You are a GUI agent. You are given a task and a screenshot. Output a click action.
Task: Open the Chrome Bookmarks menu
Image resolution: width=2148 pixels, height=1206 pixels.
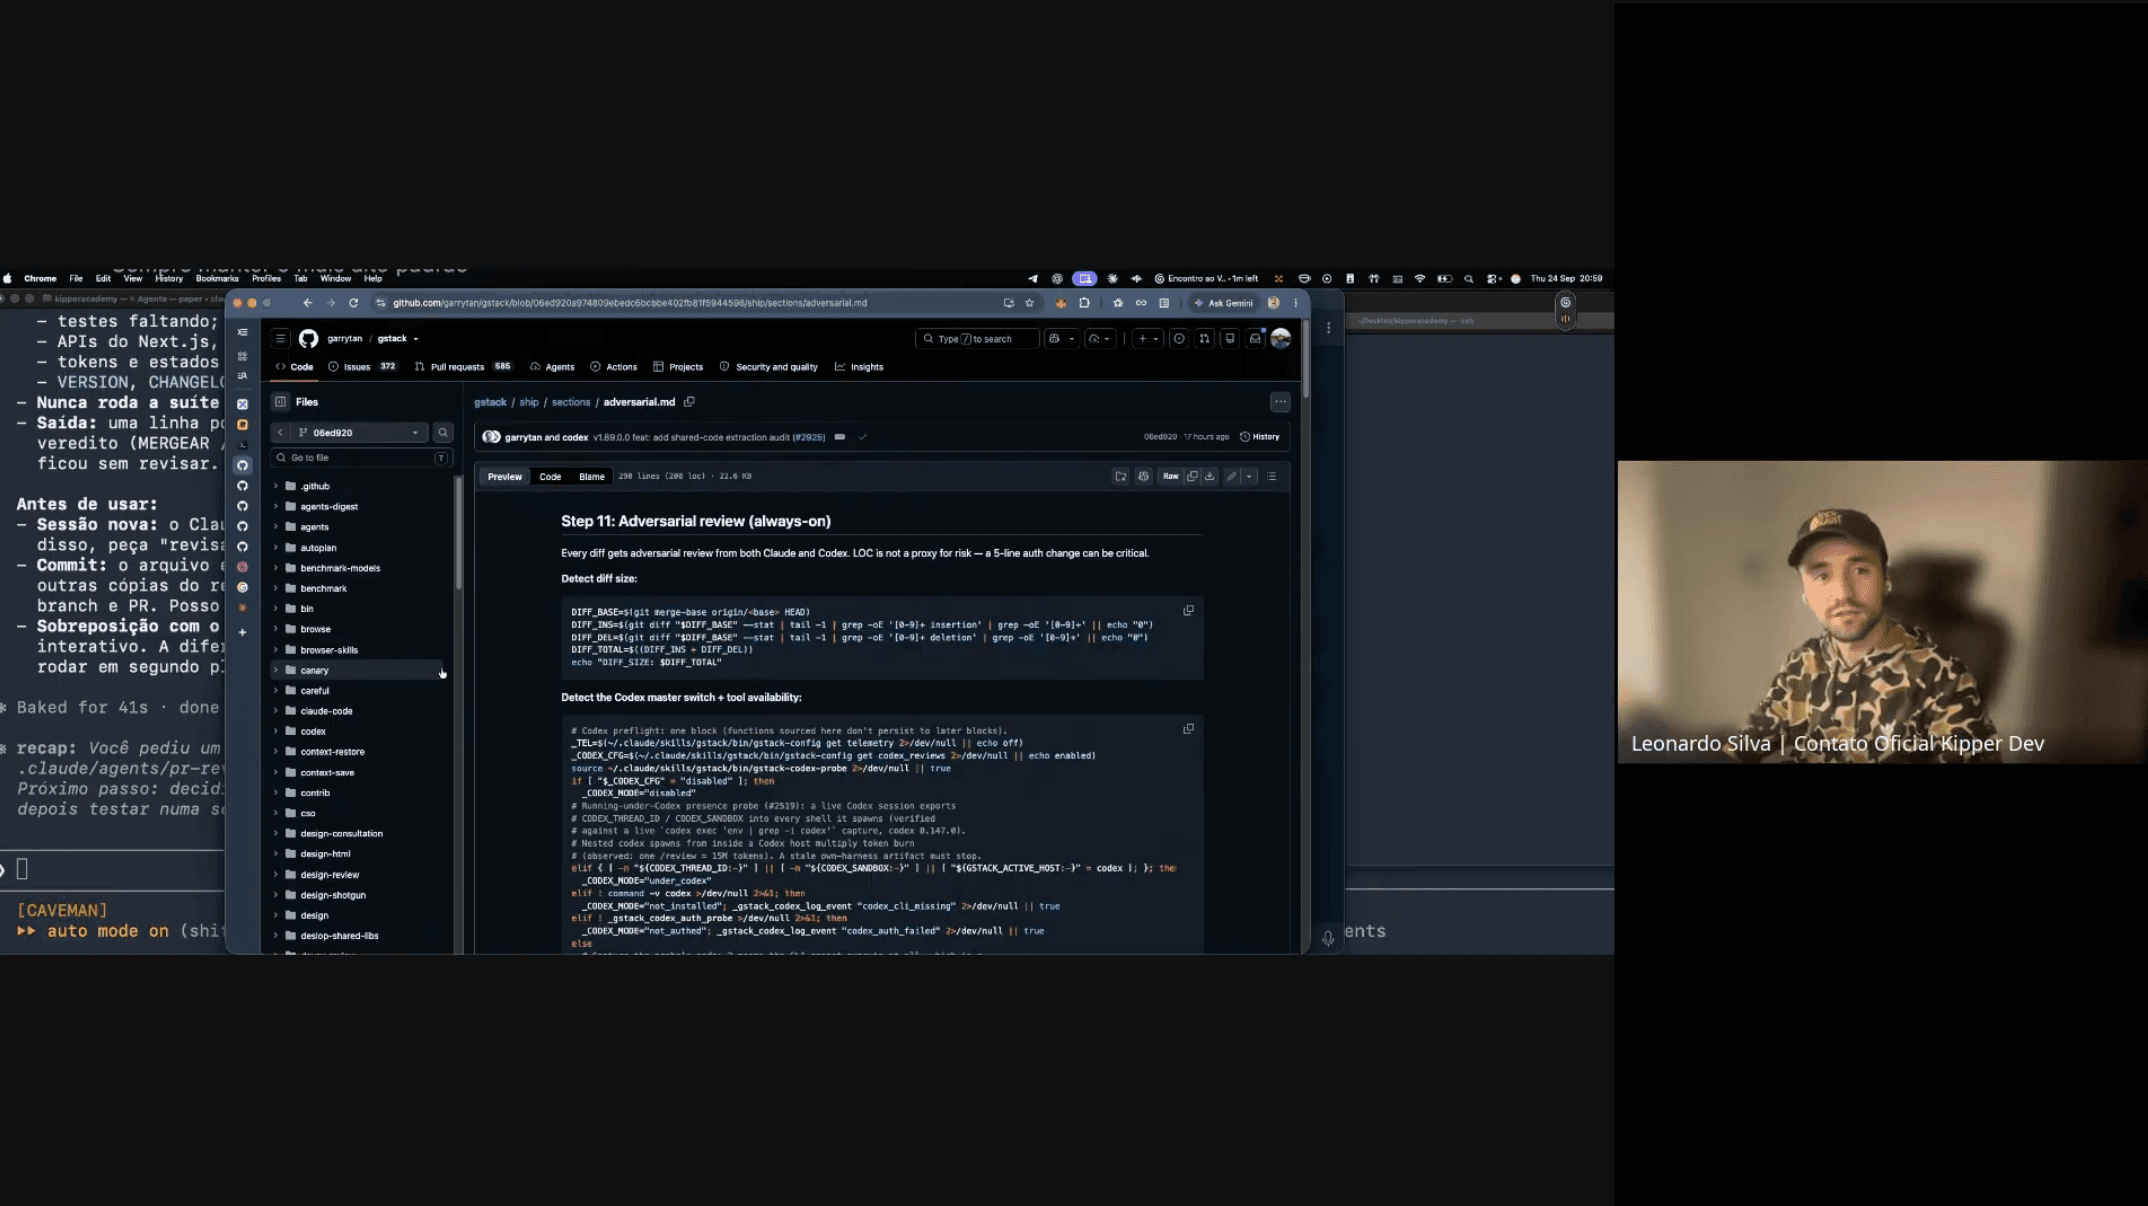(217, 279)
